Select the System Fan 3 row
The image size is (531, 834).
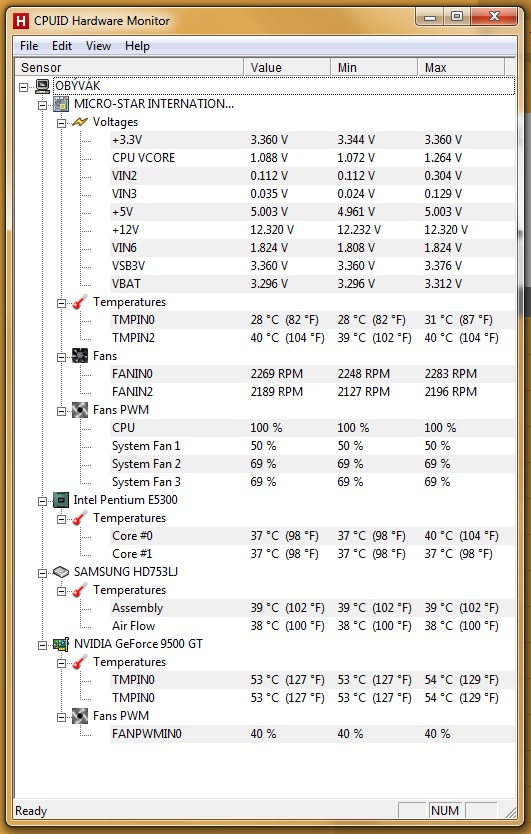312,482
